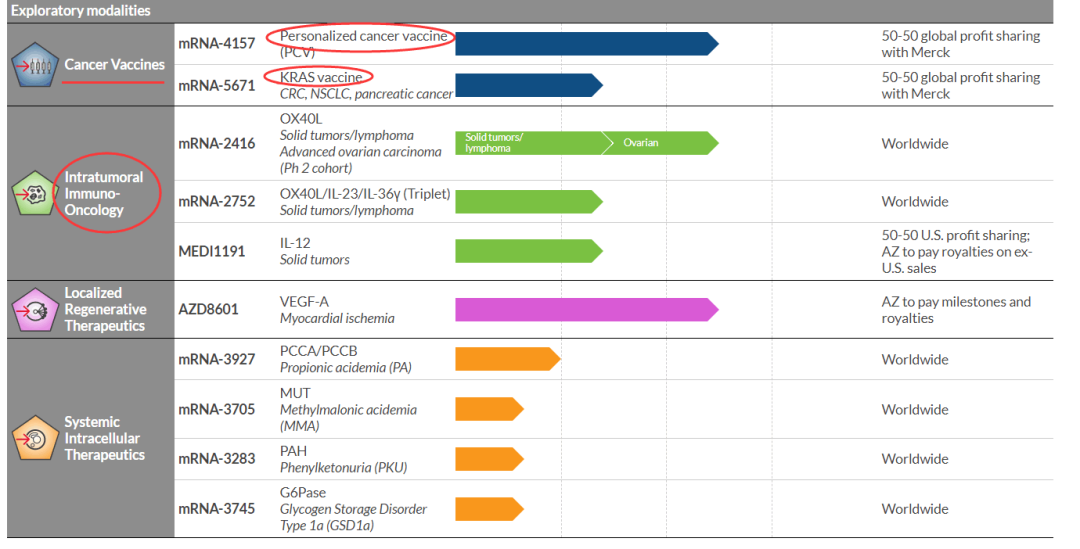Click the PCCA/PCCB program name
This screenshot has height=549, width=1080.
coord(318,351)
